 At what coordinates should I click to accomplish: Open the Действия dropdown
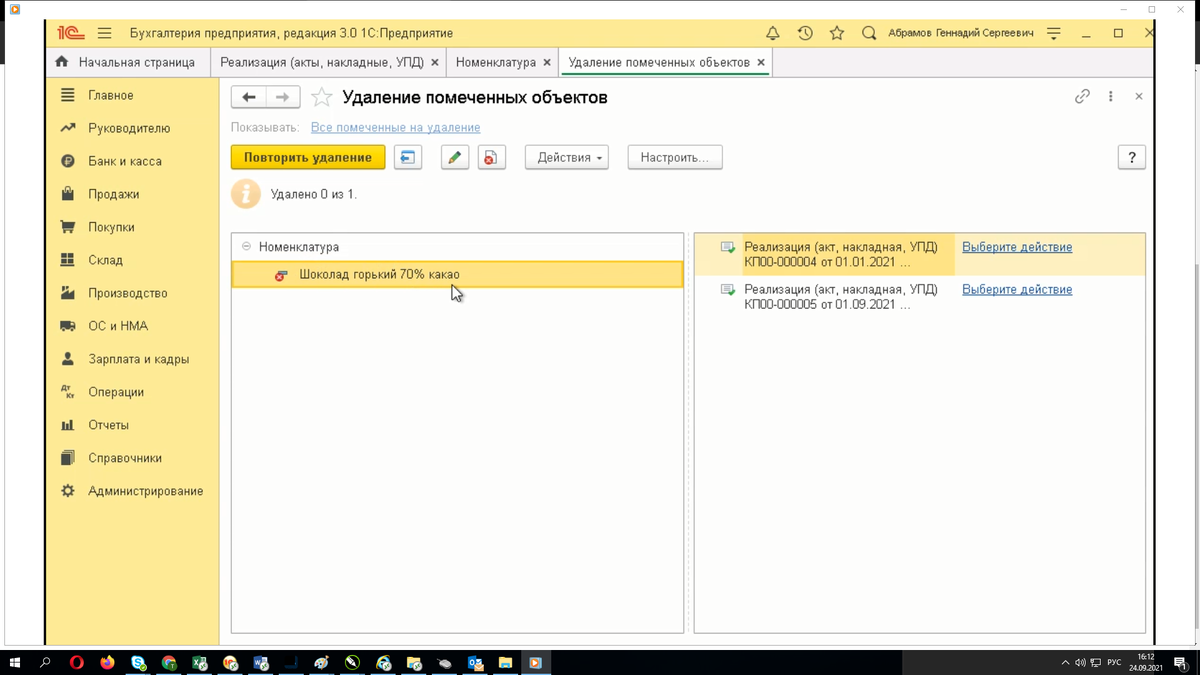point(567,158)
